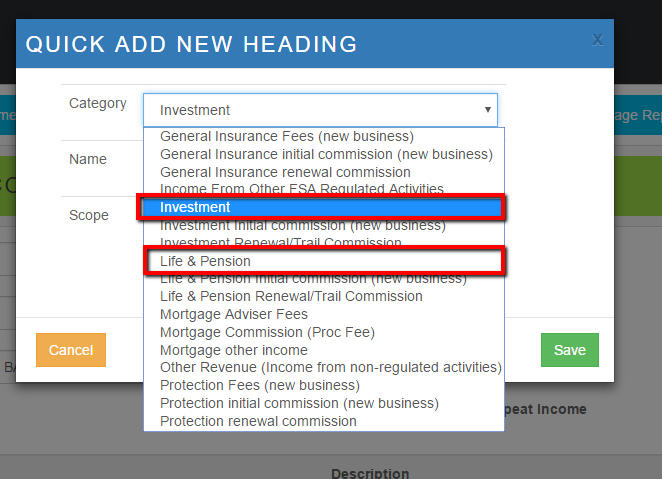Select Income From Other FSA Regulated Activities
This screenshot has height=479, width=662.
click(x=302, y=189)
